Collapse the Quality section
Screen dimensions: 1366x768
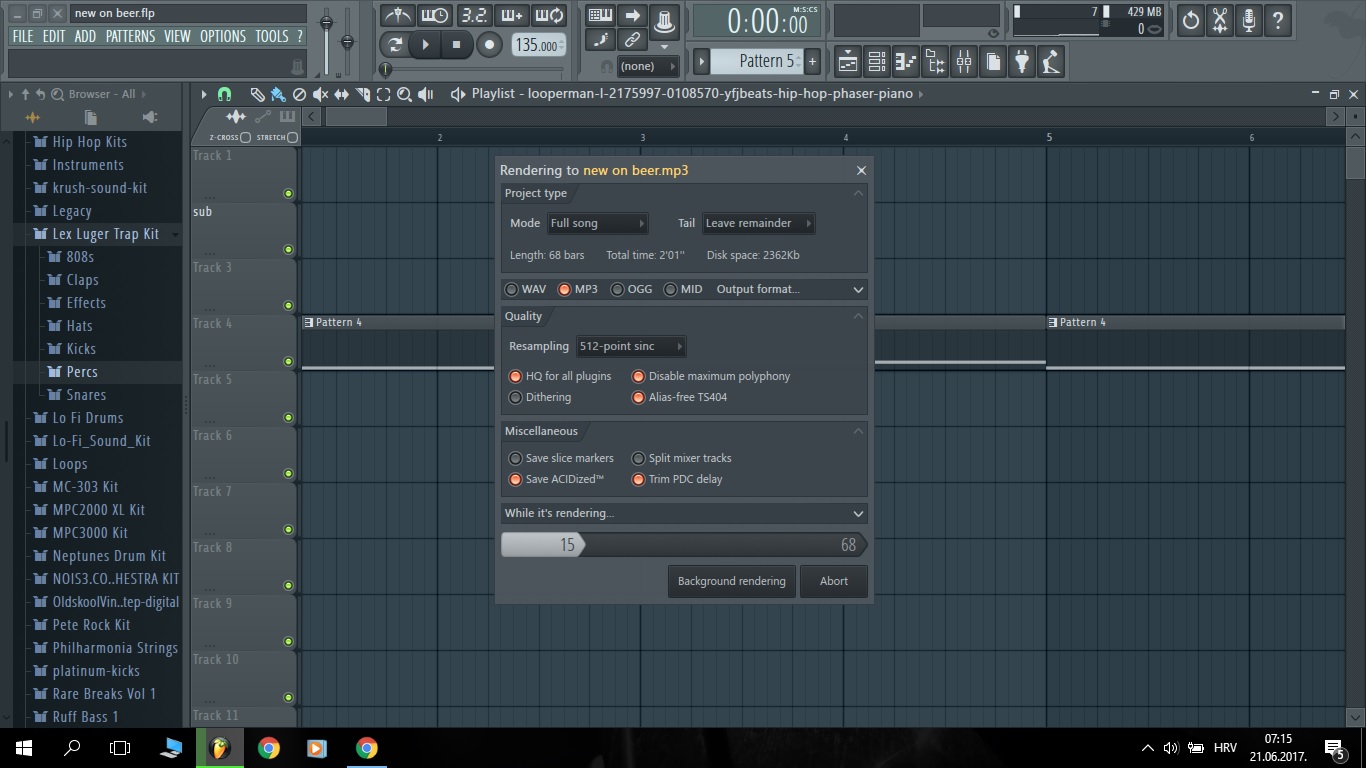point(858,316)
